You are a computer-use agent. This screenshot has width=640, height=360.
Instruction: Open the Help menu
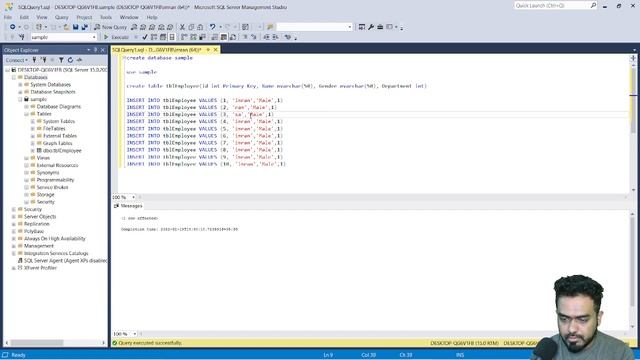(x=152, y=17)
